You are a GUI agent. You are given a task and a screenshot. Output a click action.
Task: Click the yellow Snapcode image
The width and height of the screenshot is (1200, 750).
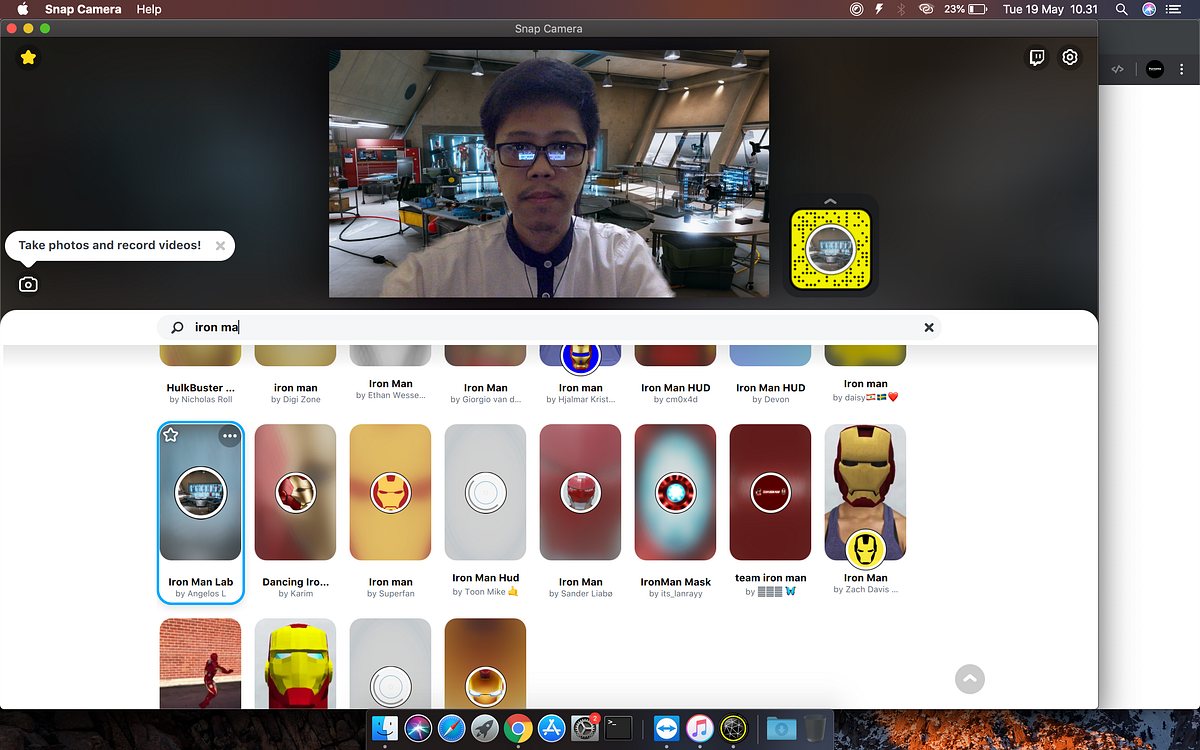(830, 251)
